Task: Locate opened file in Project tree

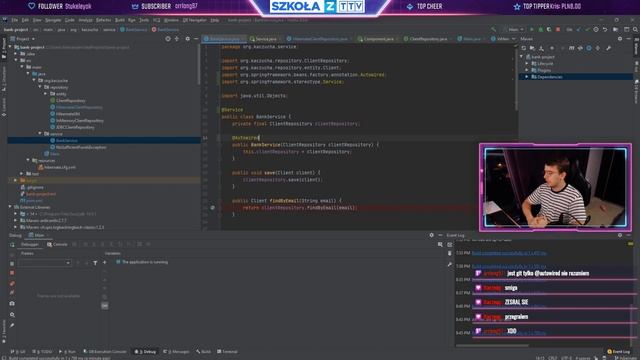Action: point(168,39)
